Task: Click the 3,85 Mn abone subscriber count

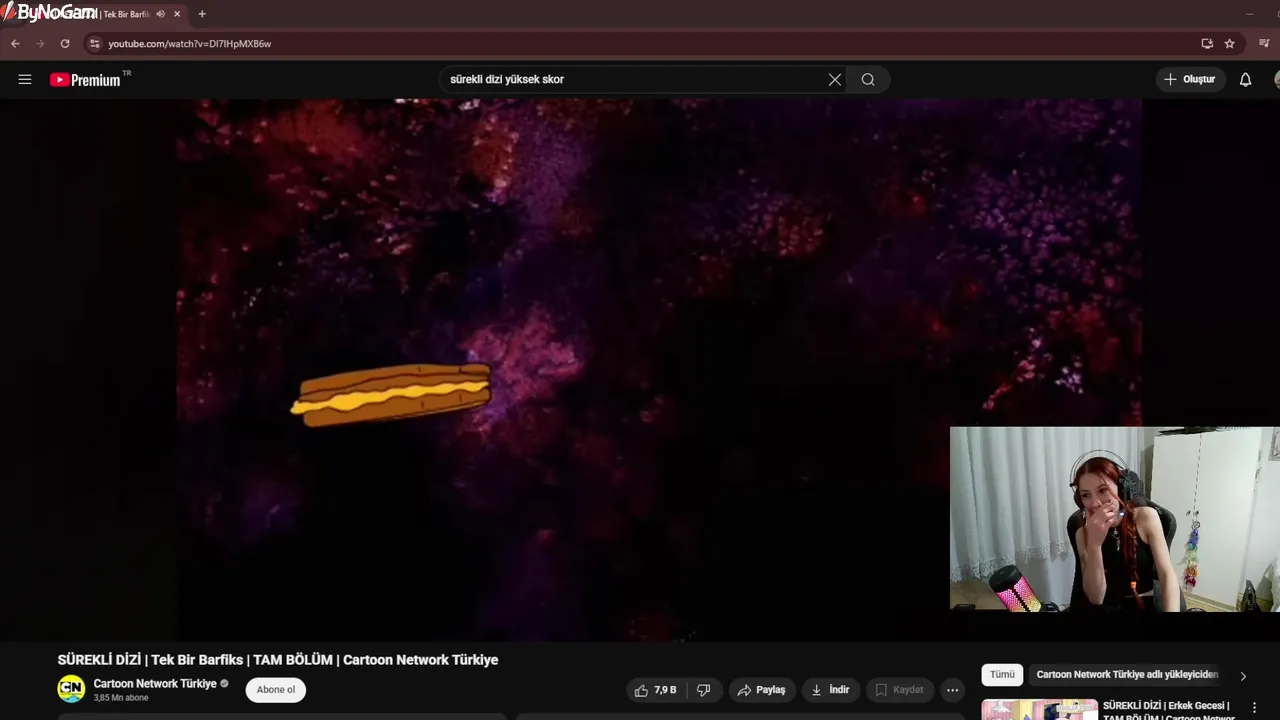Action: (121, 698)
